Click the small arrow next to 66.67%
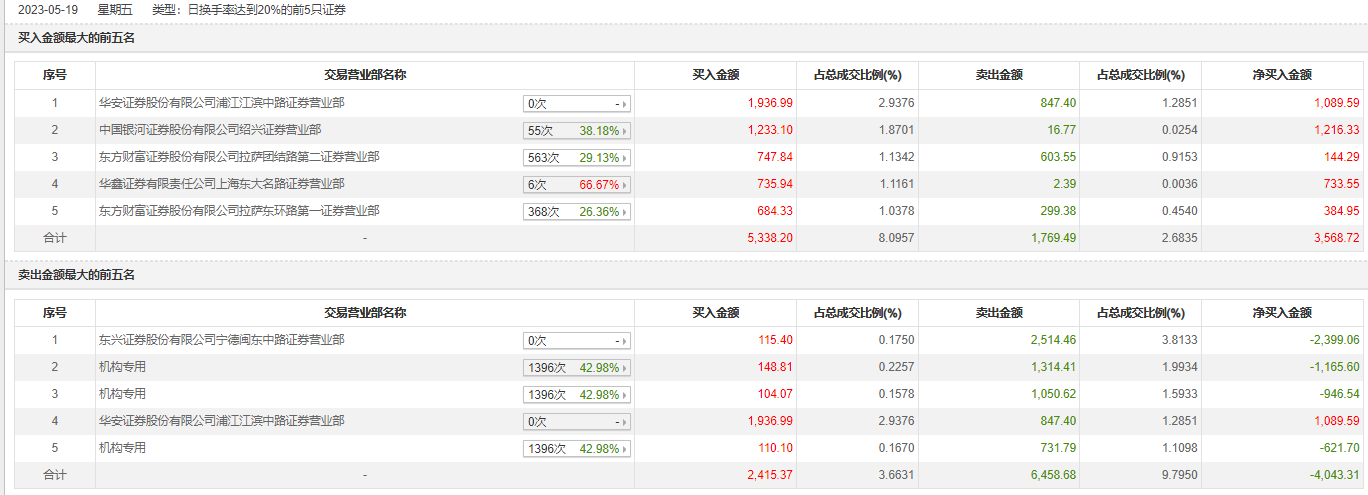Image resolution: width=1368 pixels, height=495 pixels. [x=627, y=185]
